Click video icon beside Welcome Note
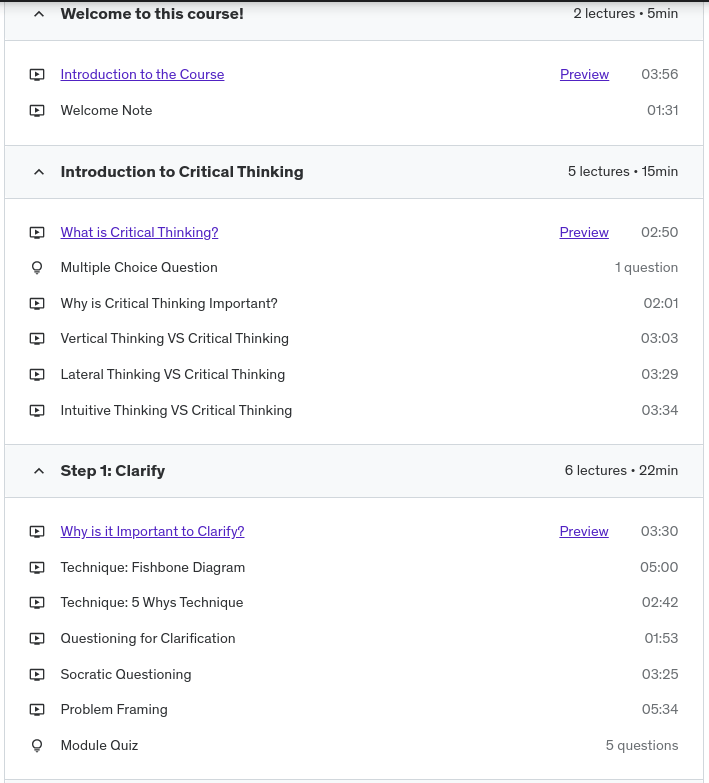The width and height of the screenshot is (709, 783). point(37,111)
